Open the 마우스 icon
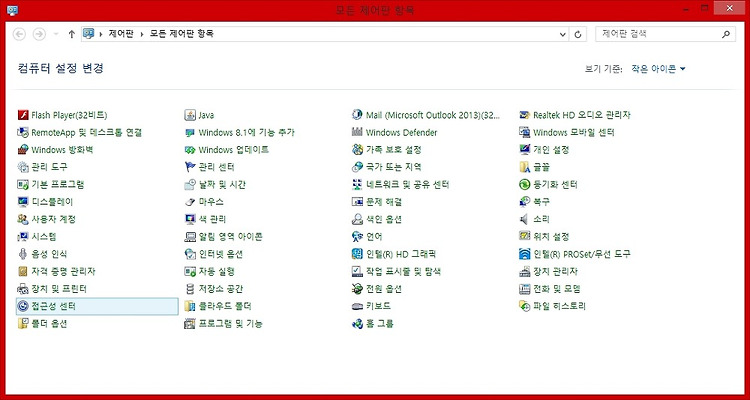The image size is (750, 400). click(x=190, y=202)
